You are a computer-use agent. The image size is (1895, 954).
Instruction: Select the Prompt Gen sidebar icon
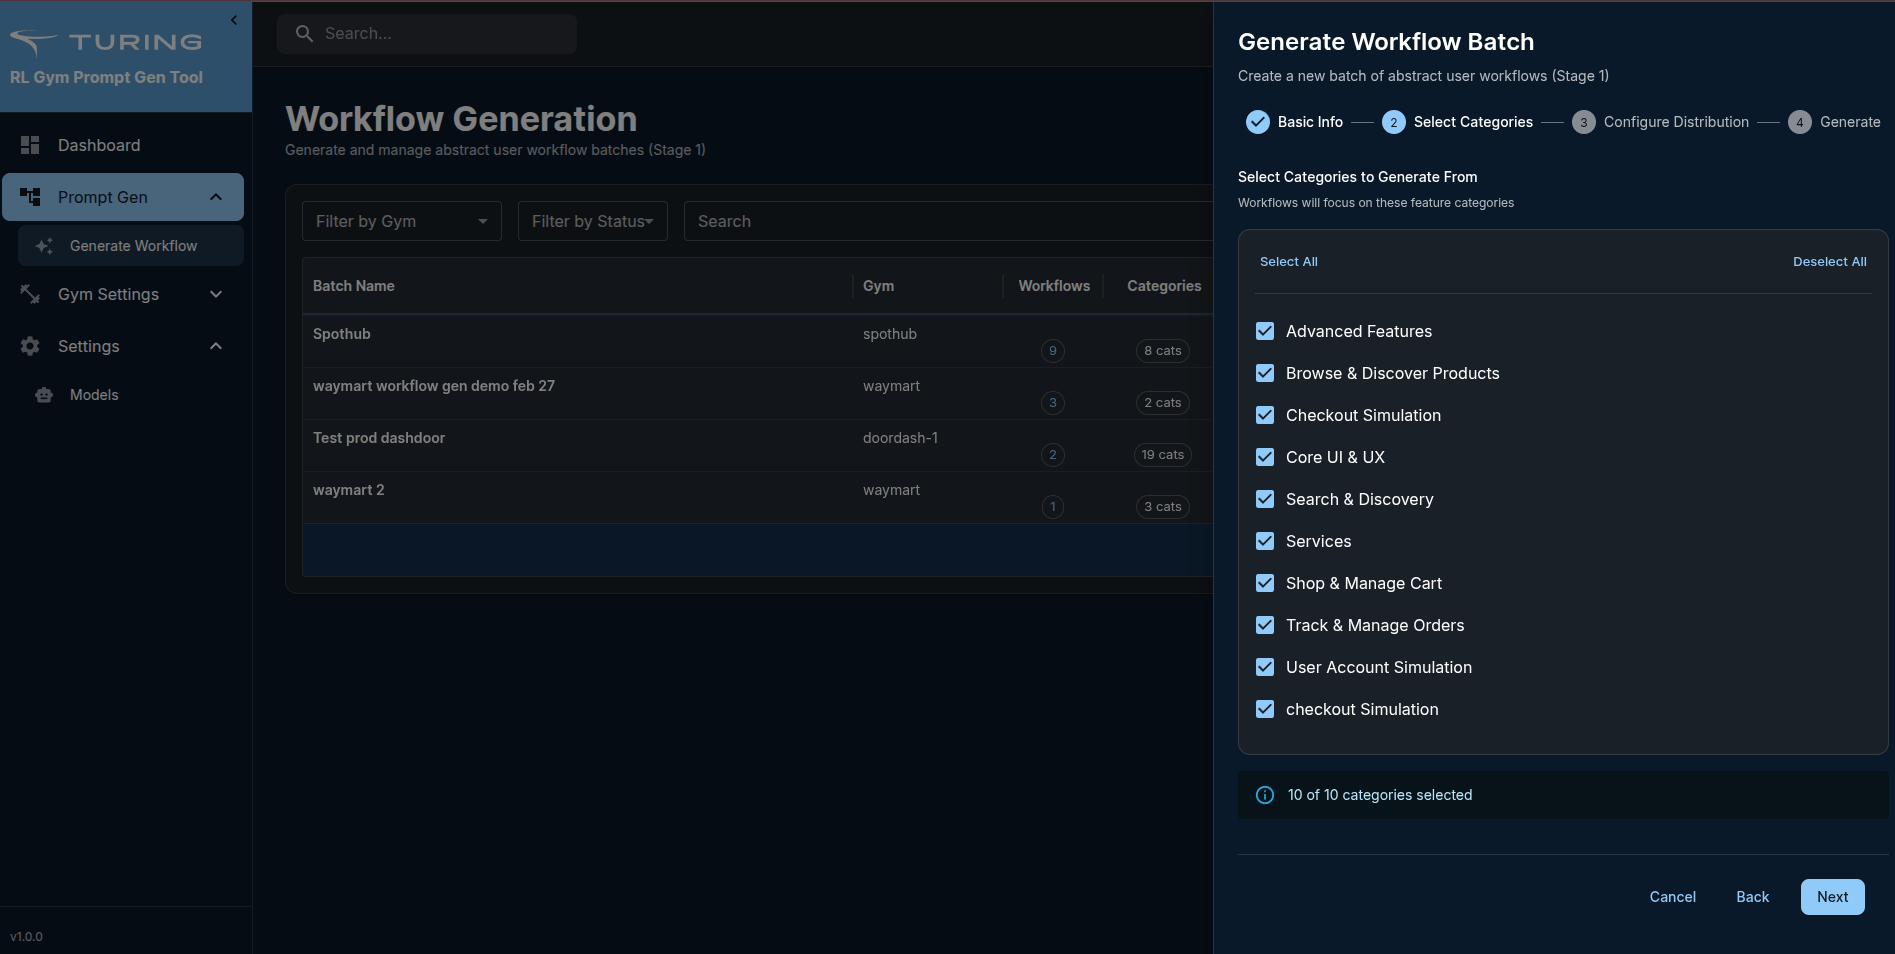tap(31, 197)
